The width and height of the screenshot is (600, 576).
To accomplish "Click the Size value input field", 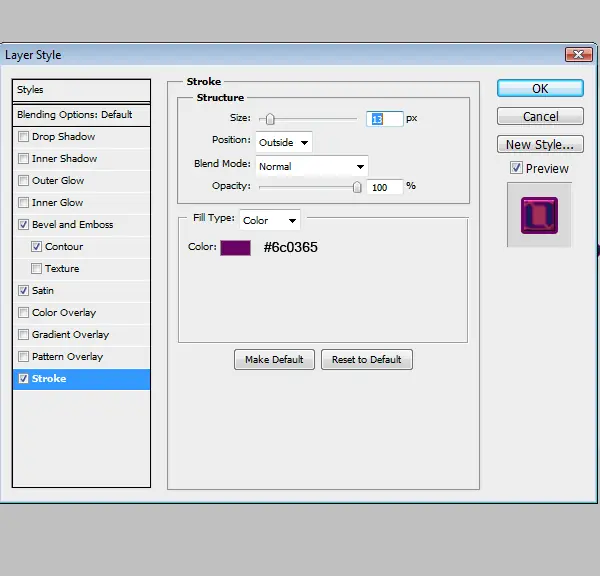I will pos(385,119).
